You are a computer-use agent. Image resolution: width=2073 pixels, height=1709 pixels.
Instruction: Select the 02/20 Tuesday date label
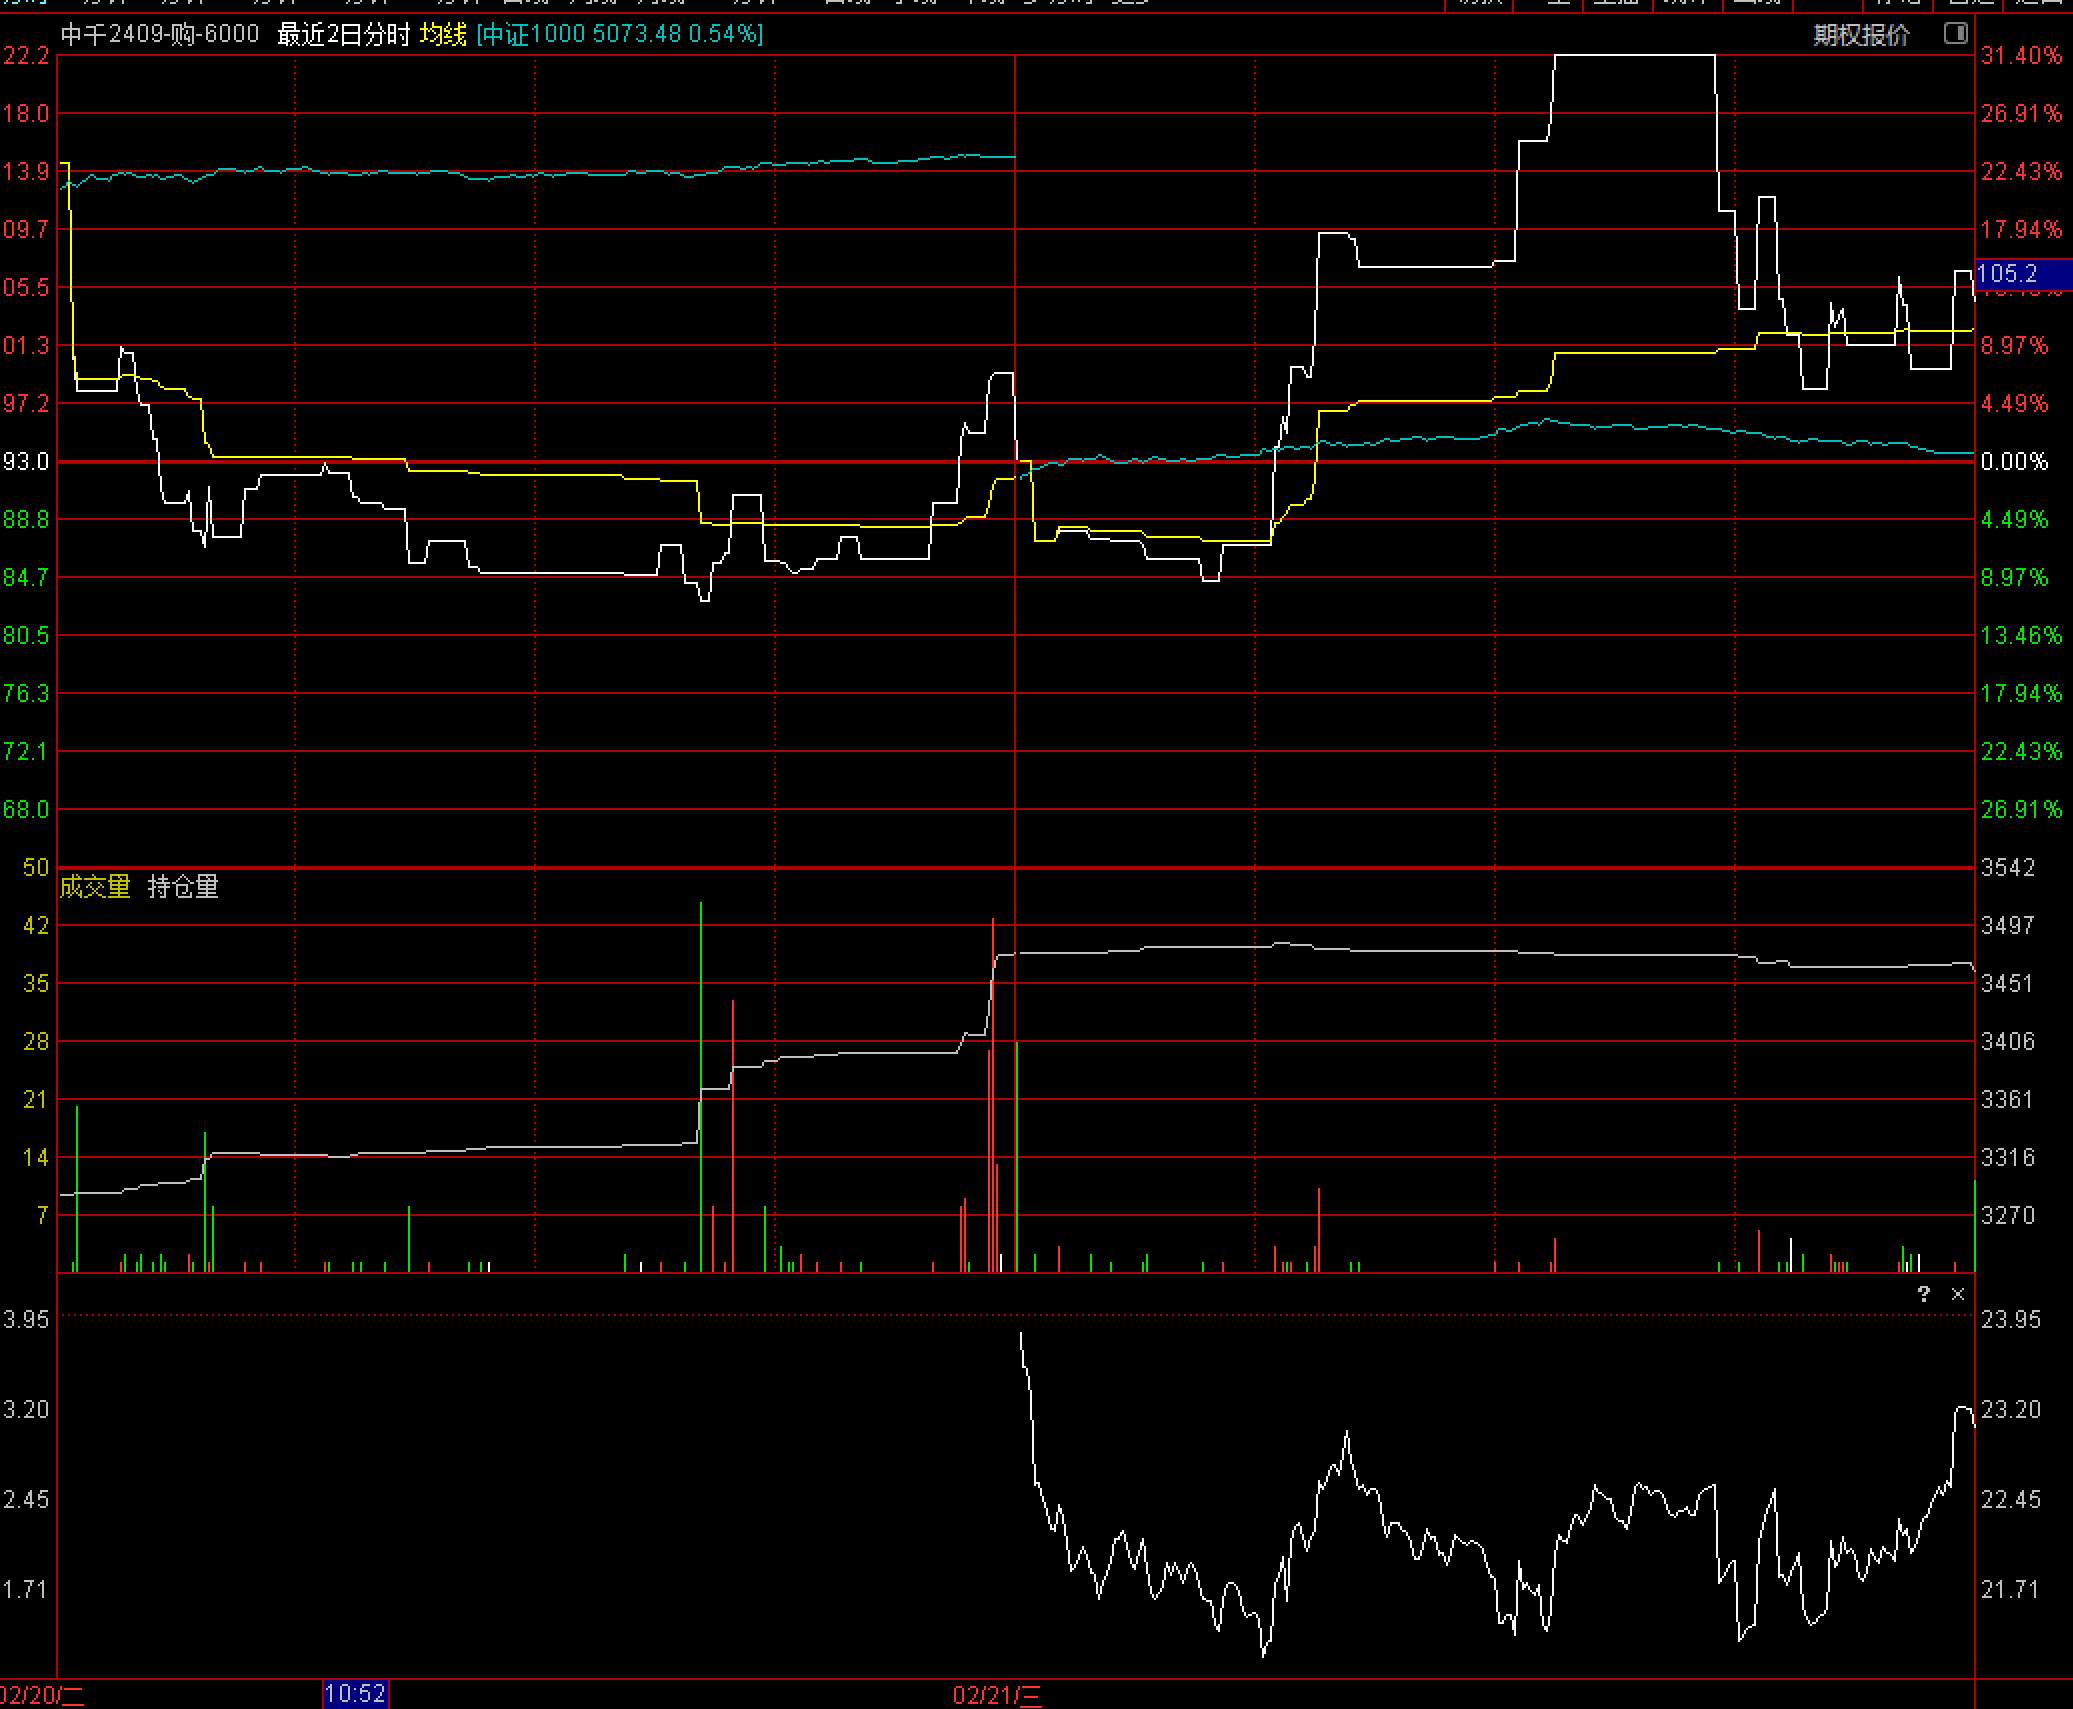[43, 1695]
